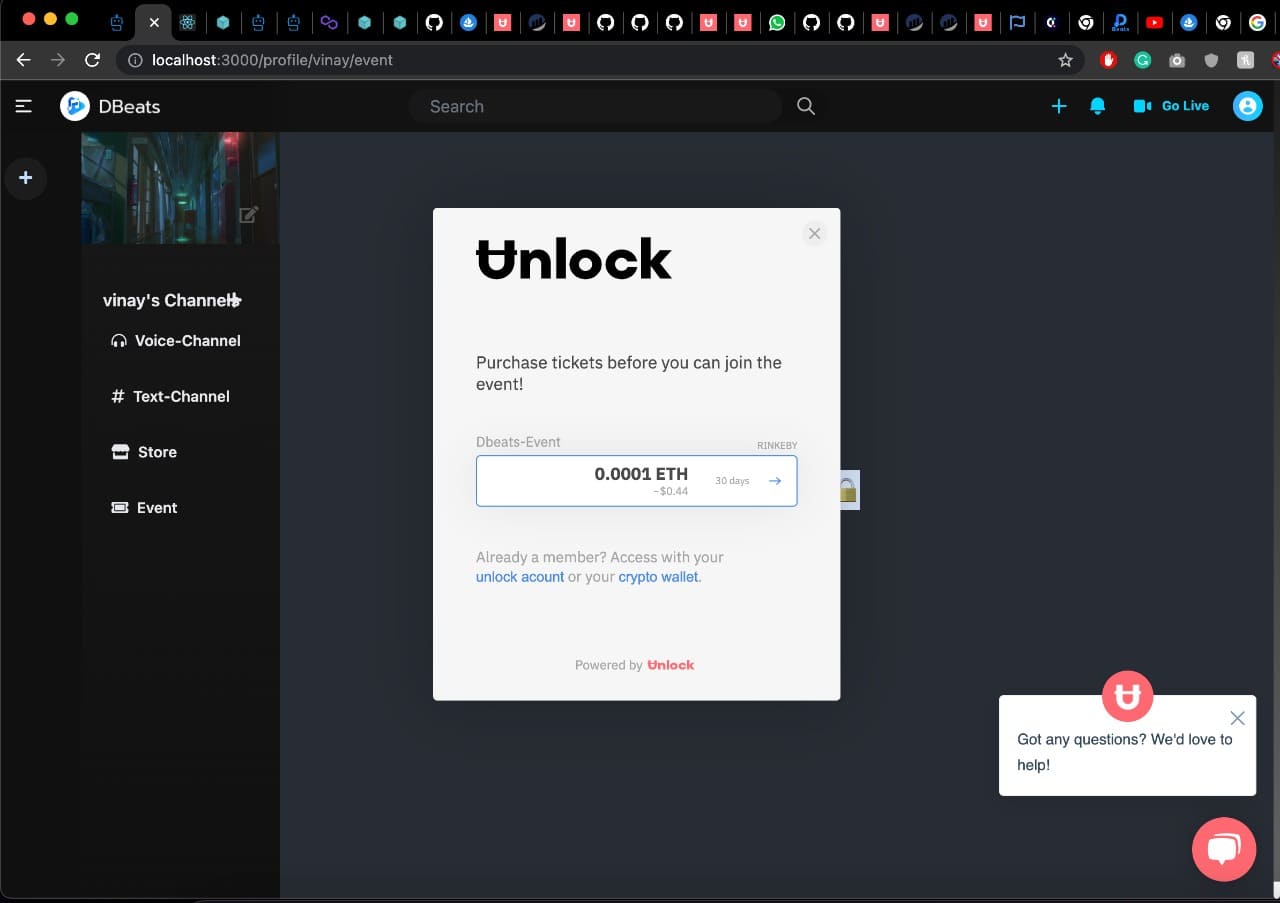Bookmark this page with the star

coord(1065,60)
